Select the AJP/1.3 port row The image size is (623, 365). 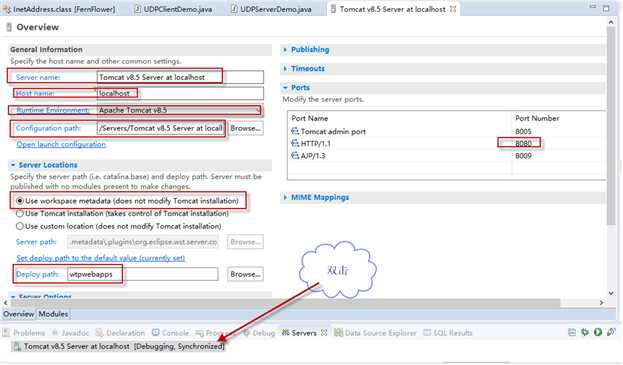tap(447, 156)
